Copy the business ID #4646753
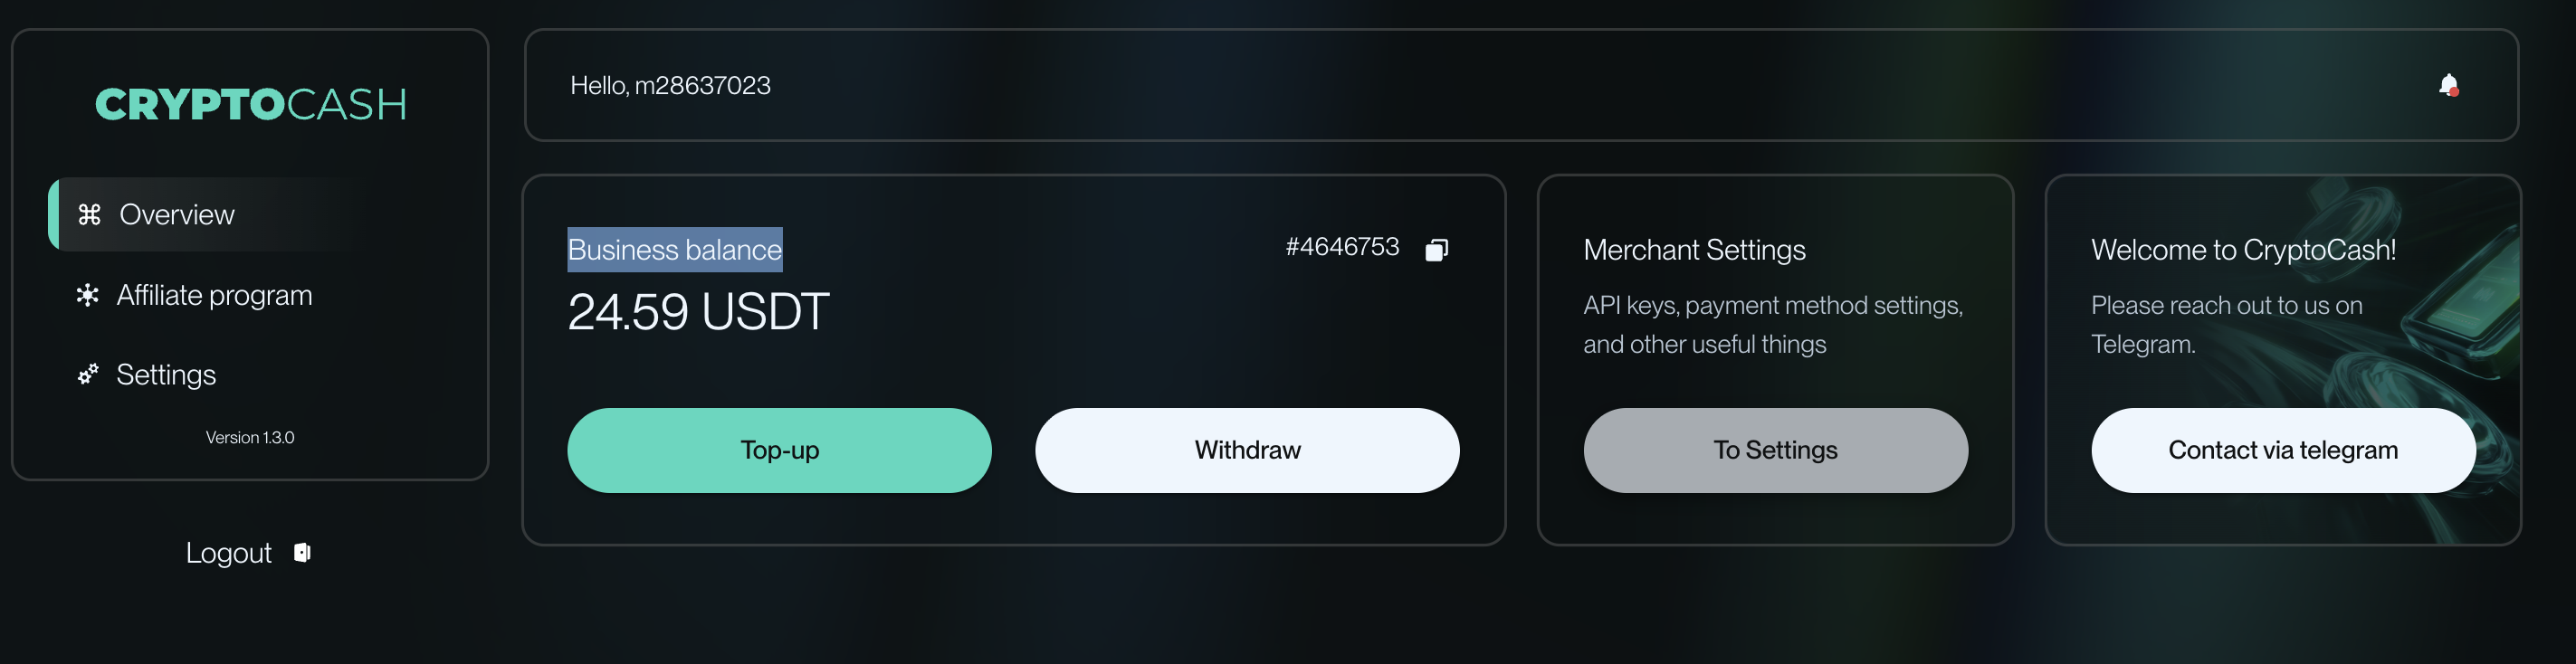This screenshot has height=664, width=2576. 1436,249
